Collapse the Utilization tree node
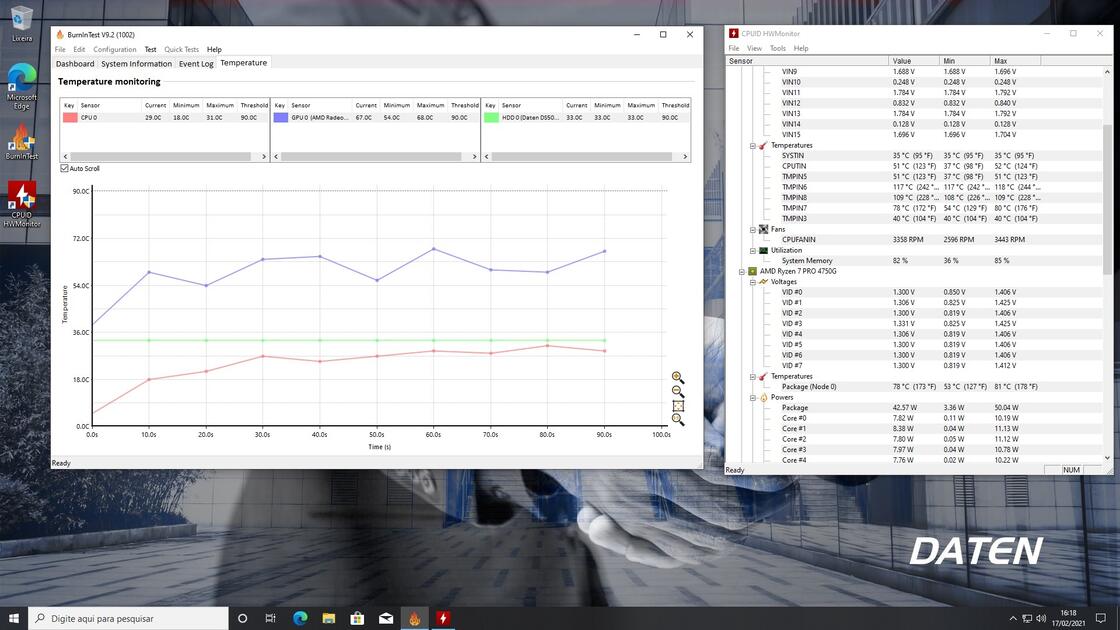Image resolution: width=1120 pixels, height=630 pixels. pyautogui.click(x=752, y=251)
